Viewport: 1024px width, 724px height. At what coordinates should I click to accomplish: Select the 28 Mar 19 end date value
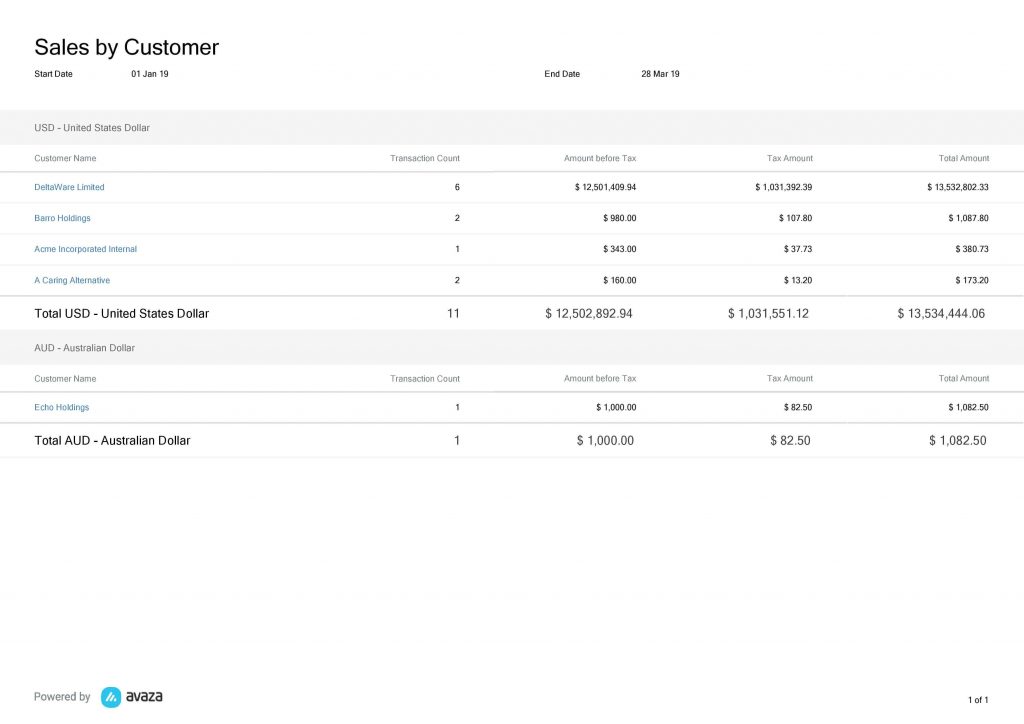pyautogui.click(x=661, y=73)
